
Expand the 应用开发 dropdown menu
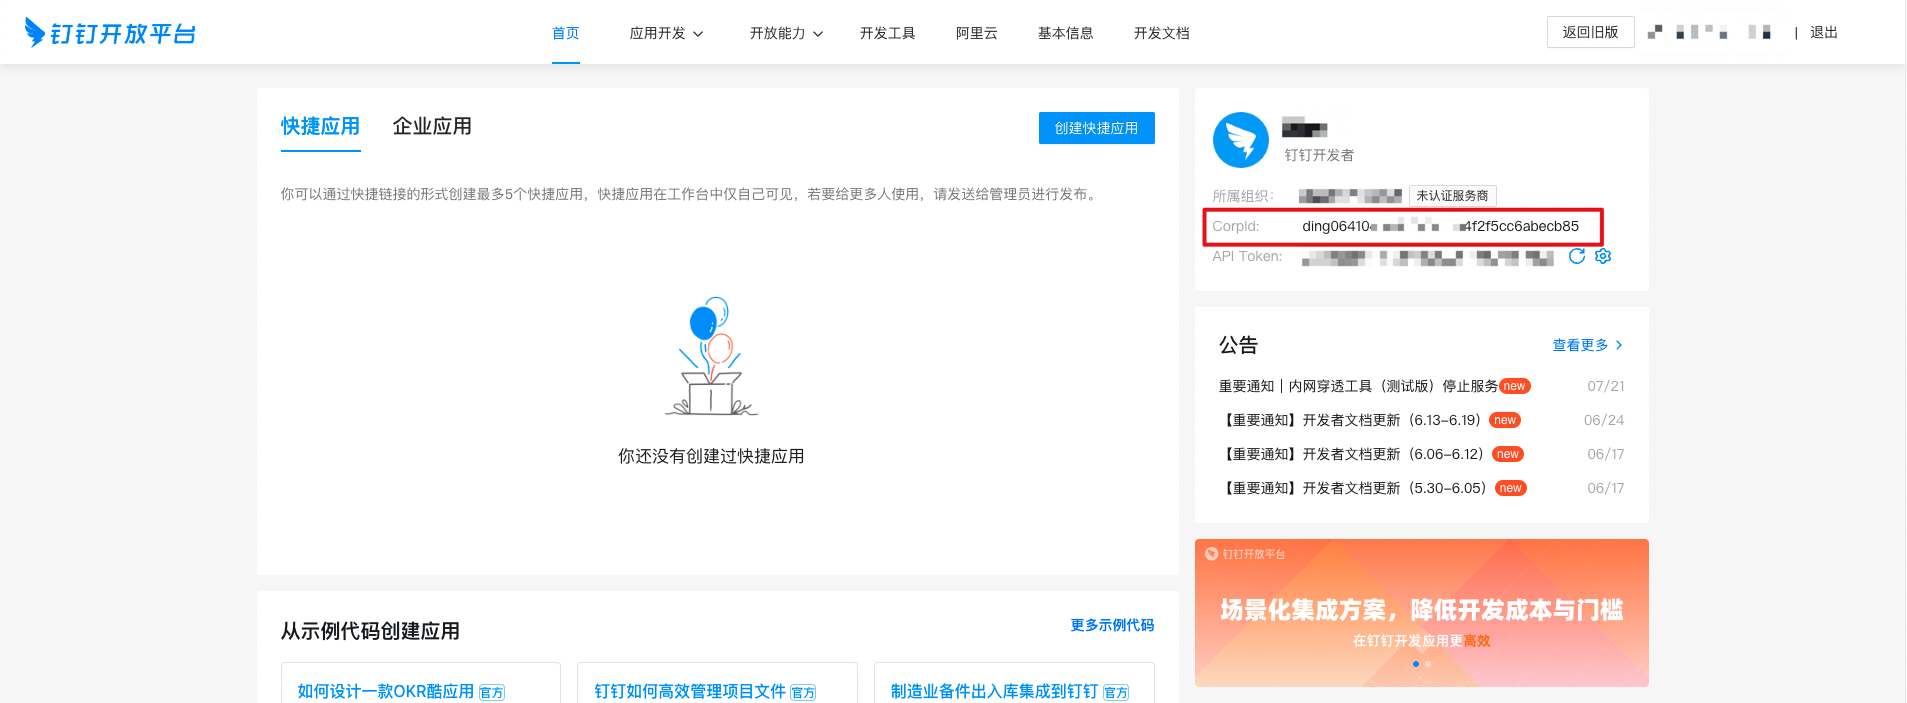point(666,33)
